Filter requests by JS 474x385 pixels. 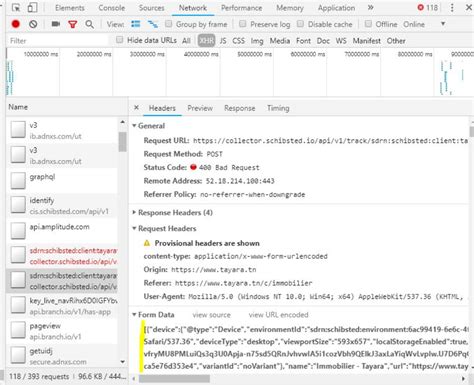click(223, 41)
